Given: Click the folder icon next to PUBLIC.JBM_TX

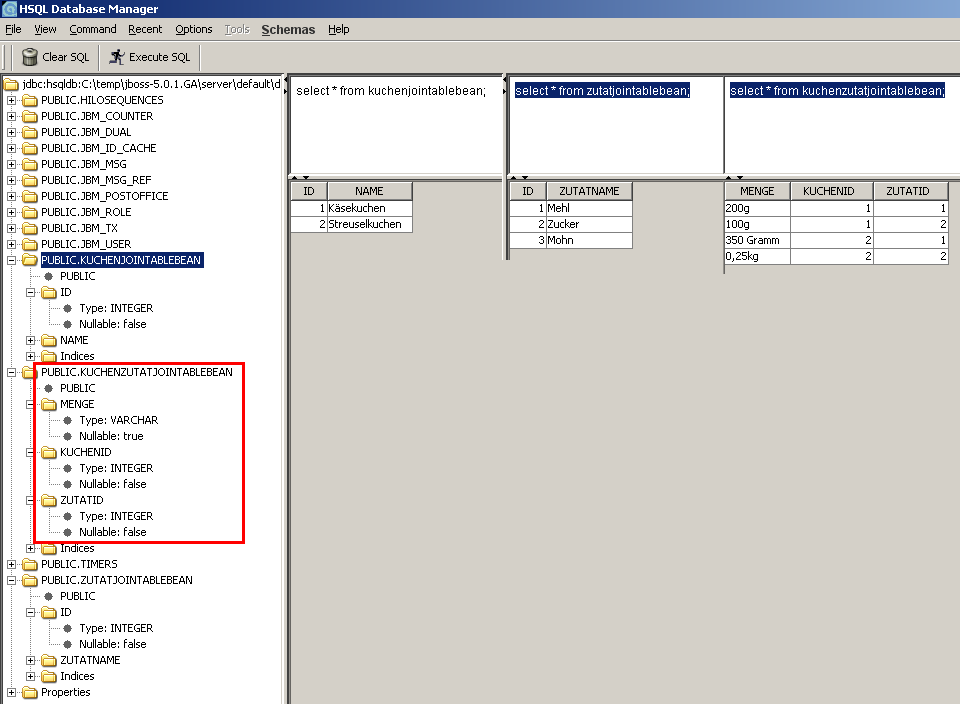Looking at the screenshot, I should point(29,228).
